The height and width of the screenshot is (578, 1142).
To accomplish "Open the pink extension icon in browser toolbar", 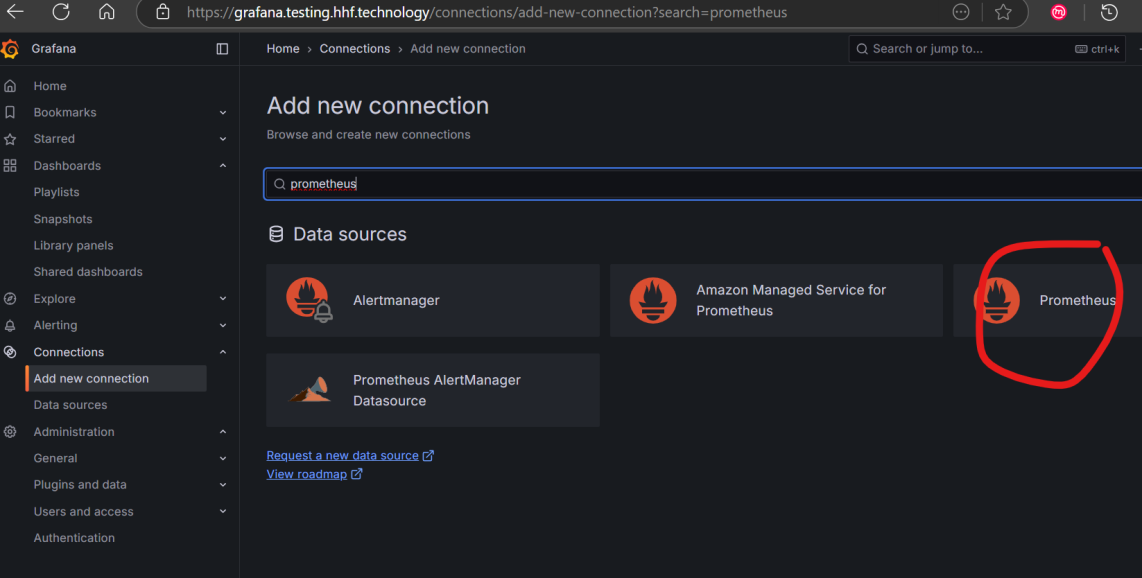I will tap(1059, 12).
